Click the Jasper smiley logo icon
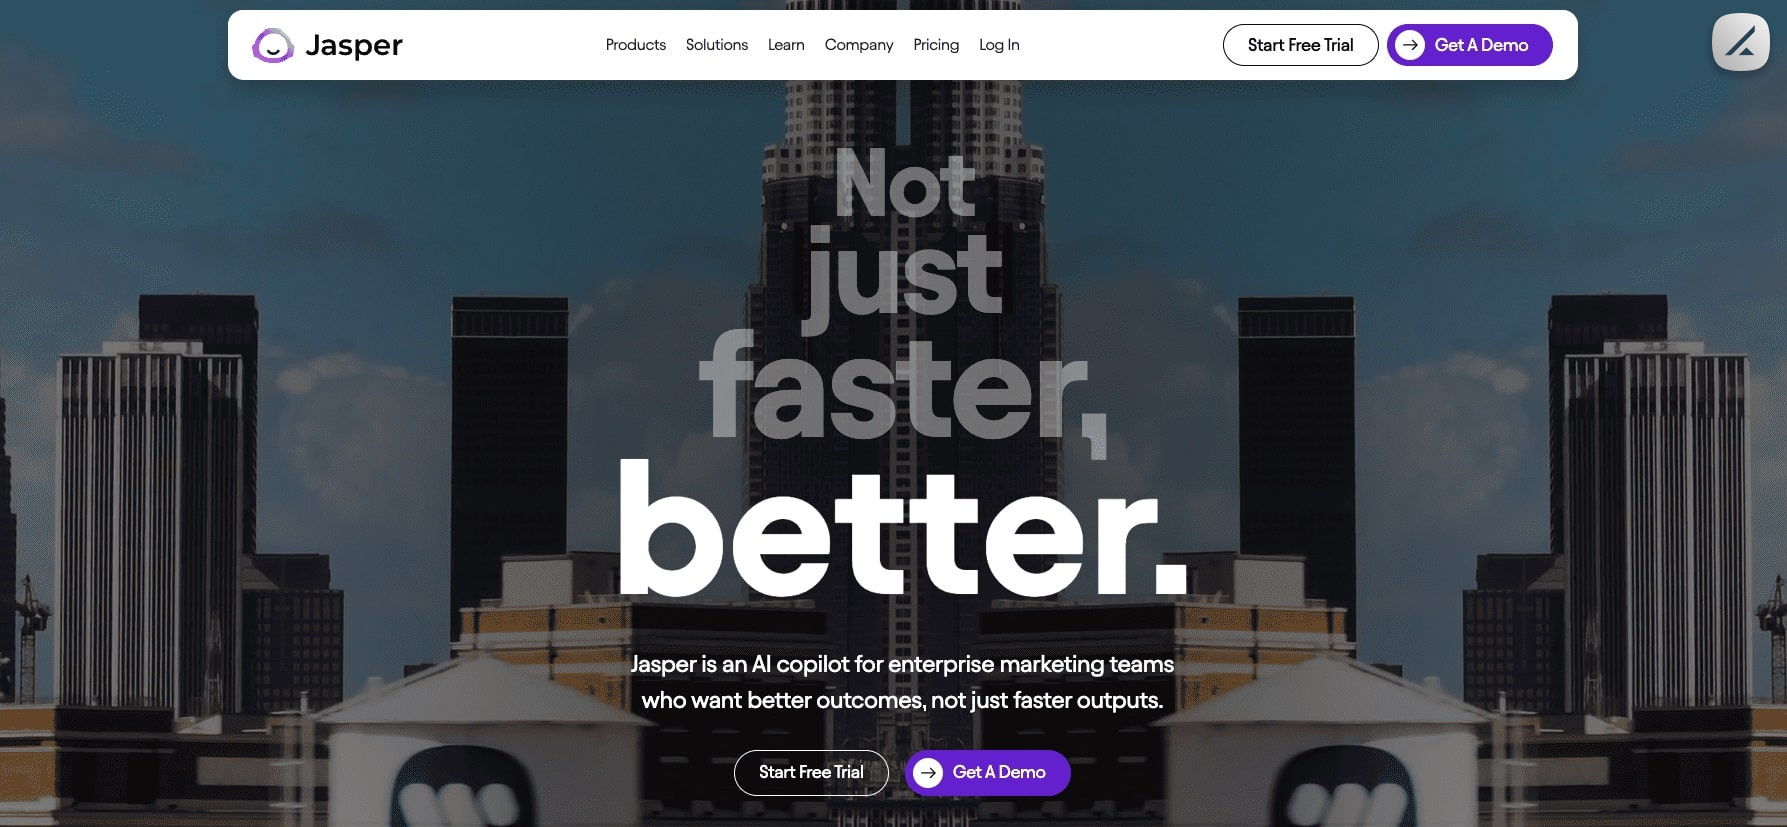 coord(272,45)
